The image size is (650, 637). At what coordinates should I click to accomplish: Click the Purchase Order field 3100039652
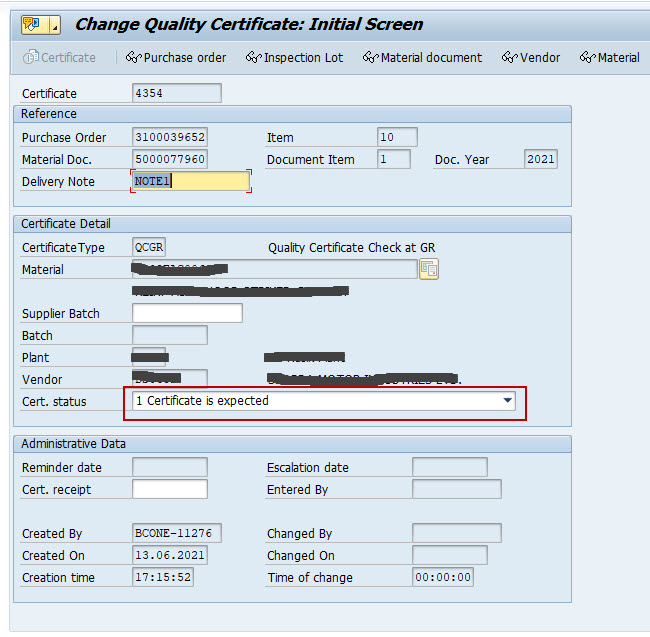click(x=170, y=137)
